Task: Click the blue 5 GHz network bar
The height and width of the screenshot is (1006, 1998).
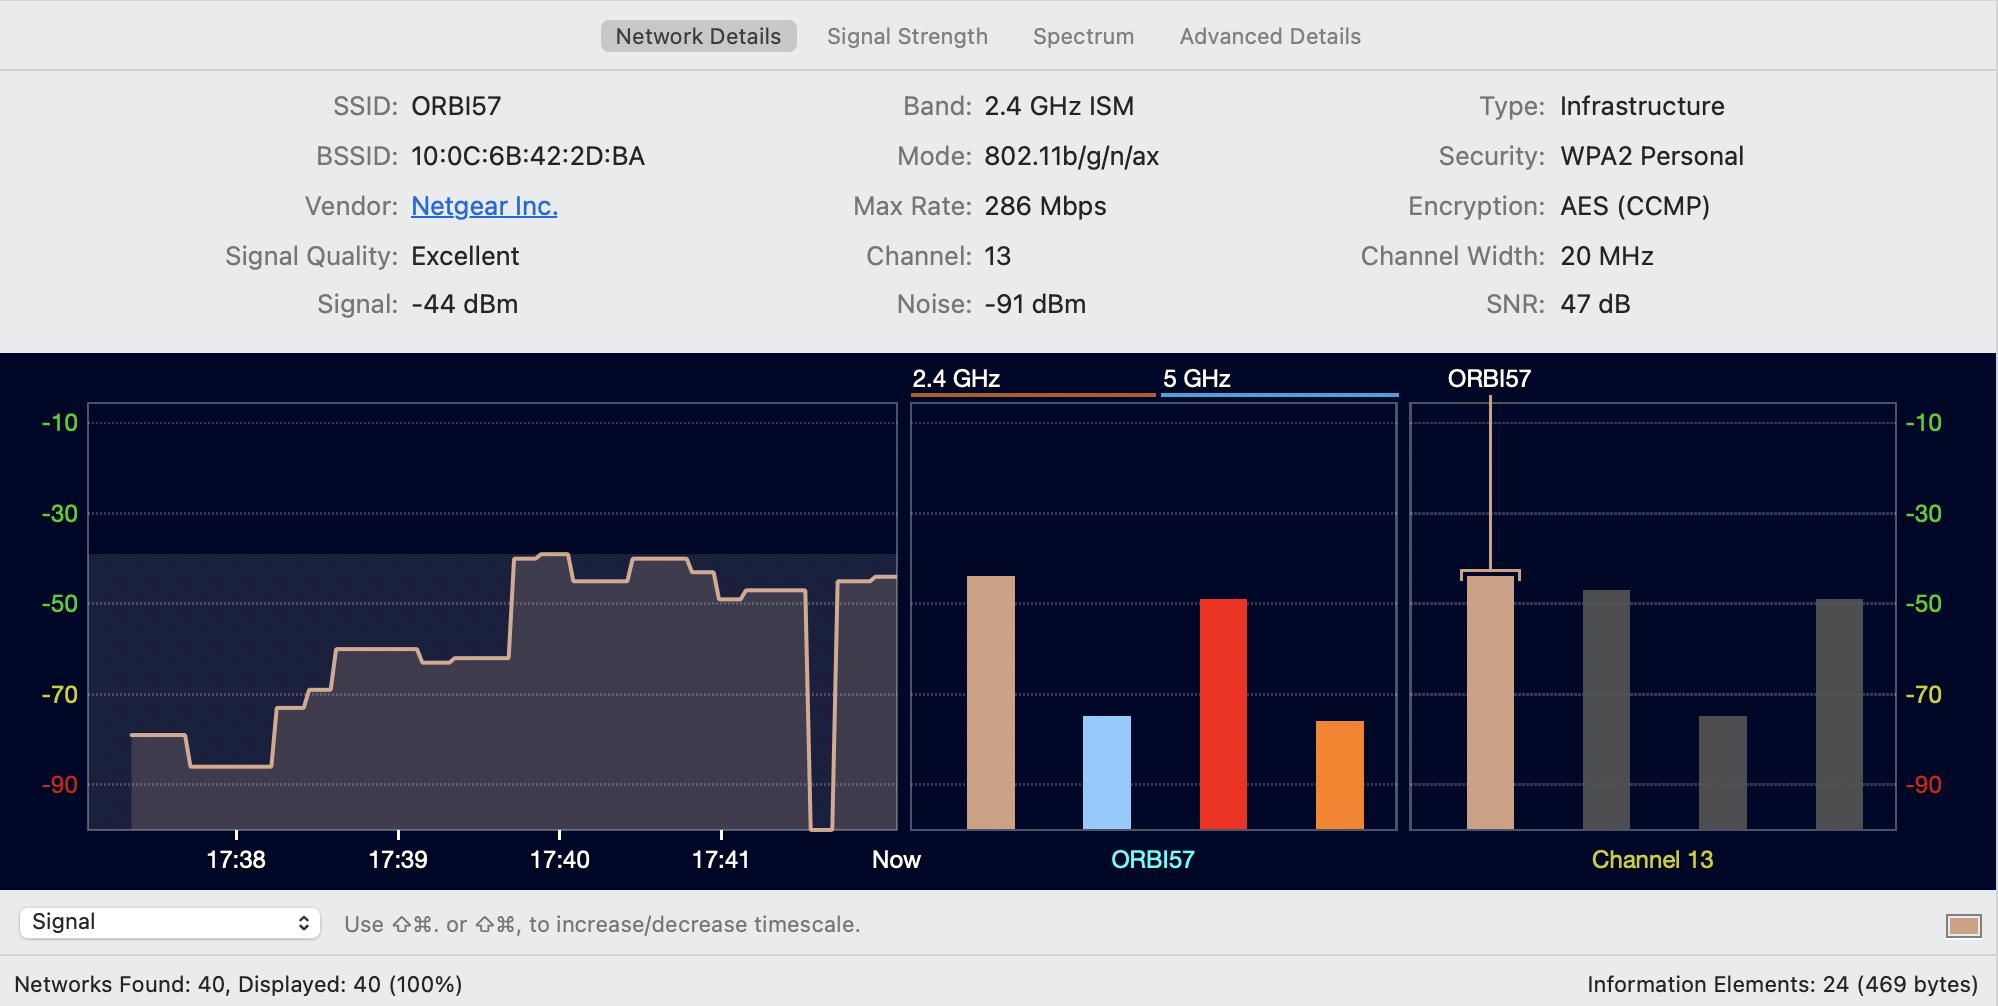Action: 1106,770
